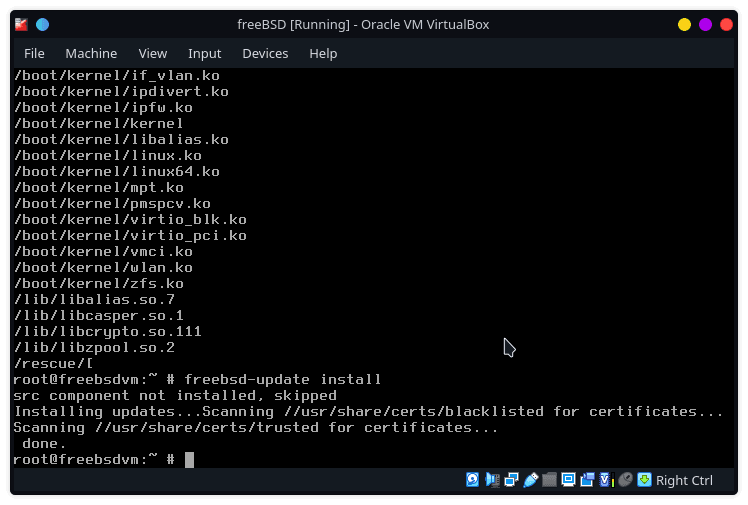Viewport: 748px width, 505px height.
Task: Click the audio status icon
Action: [x=492, y=480]
